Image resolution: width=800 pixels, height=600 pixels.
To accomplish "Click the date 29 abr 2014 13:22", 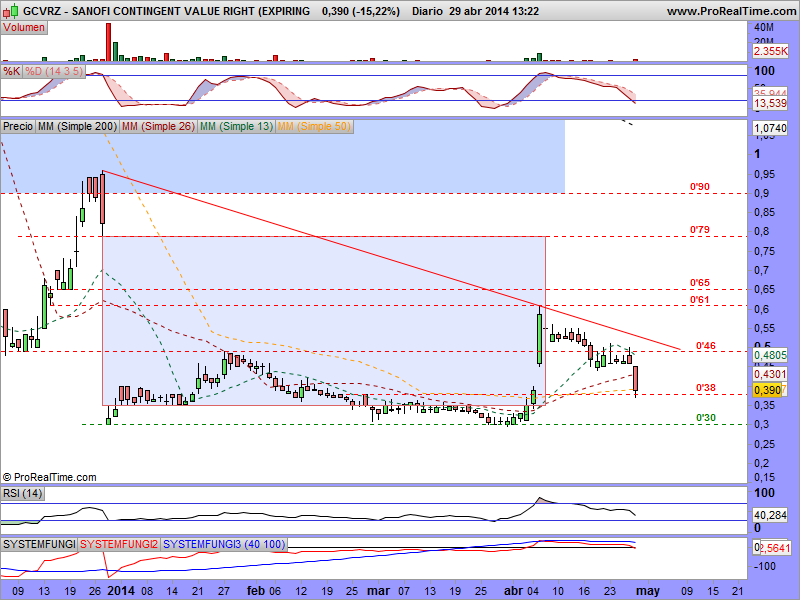I will (494, 11).
